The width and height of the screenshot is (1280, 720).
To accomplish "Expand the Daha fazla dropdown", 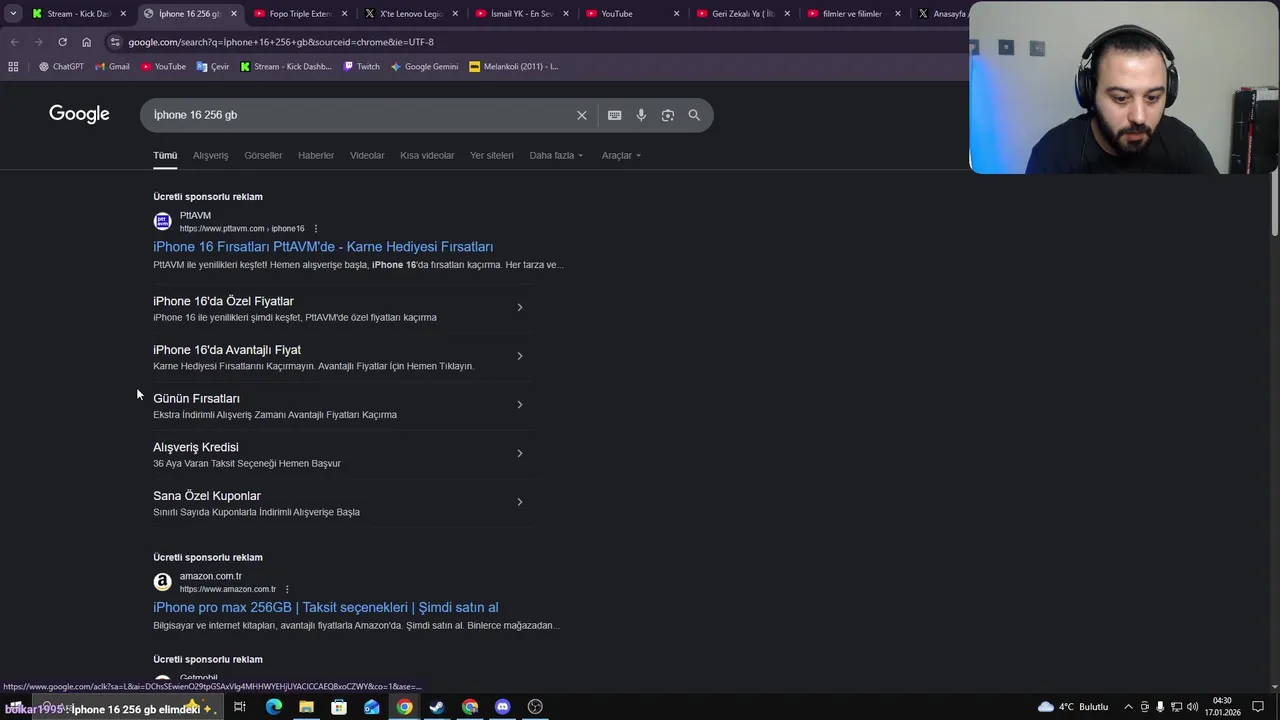I will click(556, 155).
